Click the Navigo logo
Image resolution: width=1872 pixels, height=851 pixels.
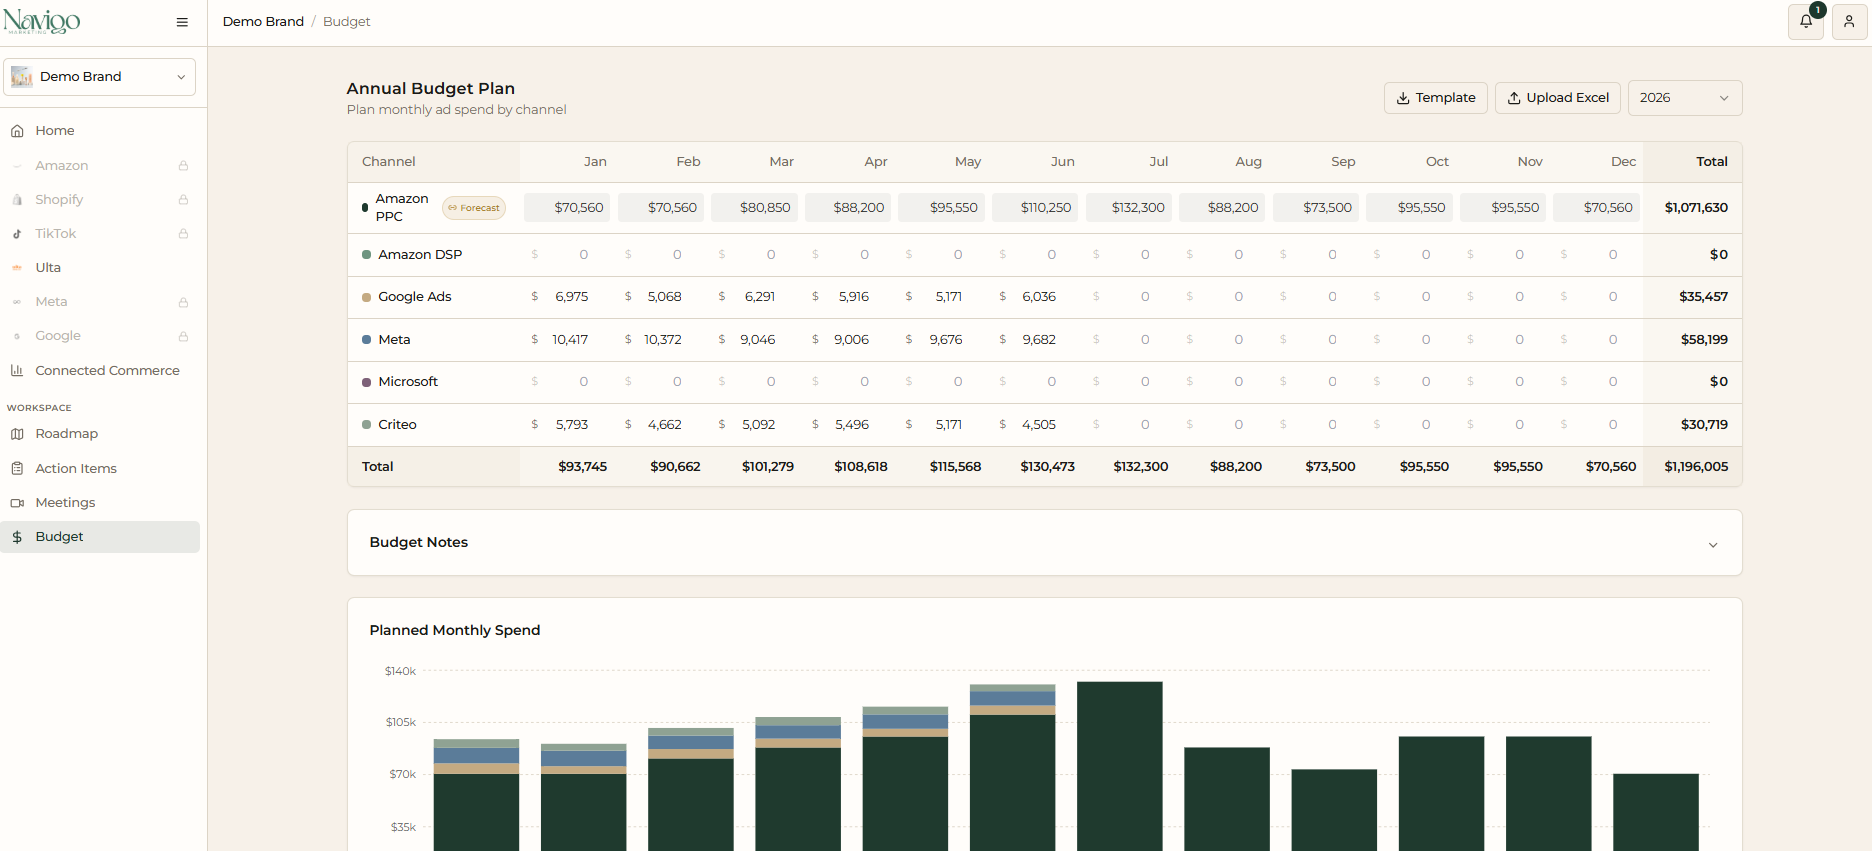point(42,21)
